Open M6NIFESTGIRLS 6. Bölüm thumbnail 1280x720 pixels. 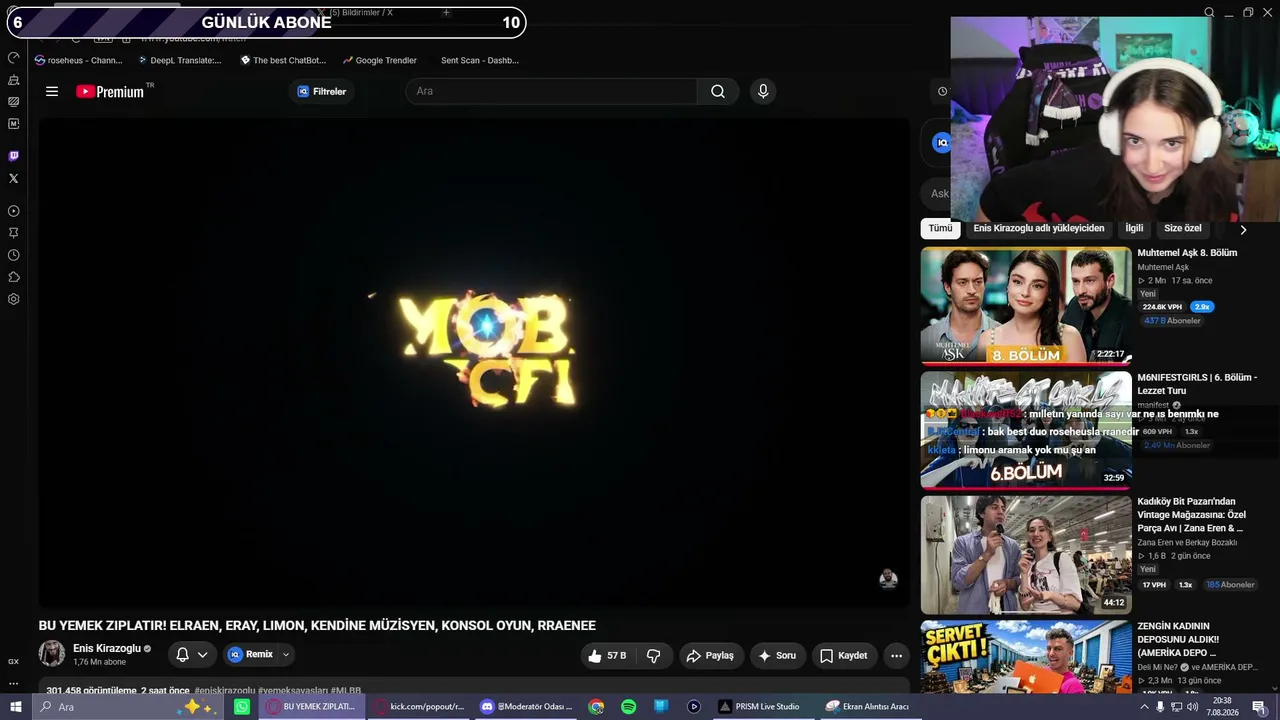1026,430
